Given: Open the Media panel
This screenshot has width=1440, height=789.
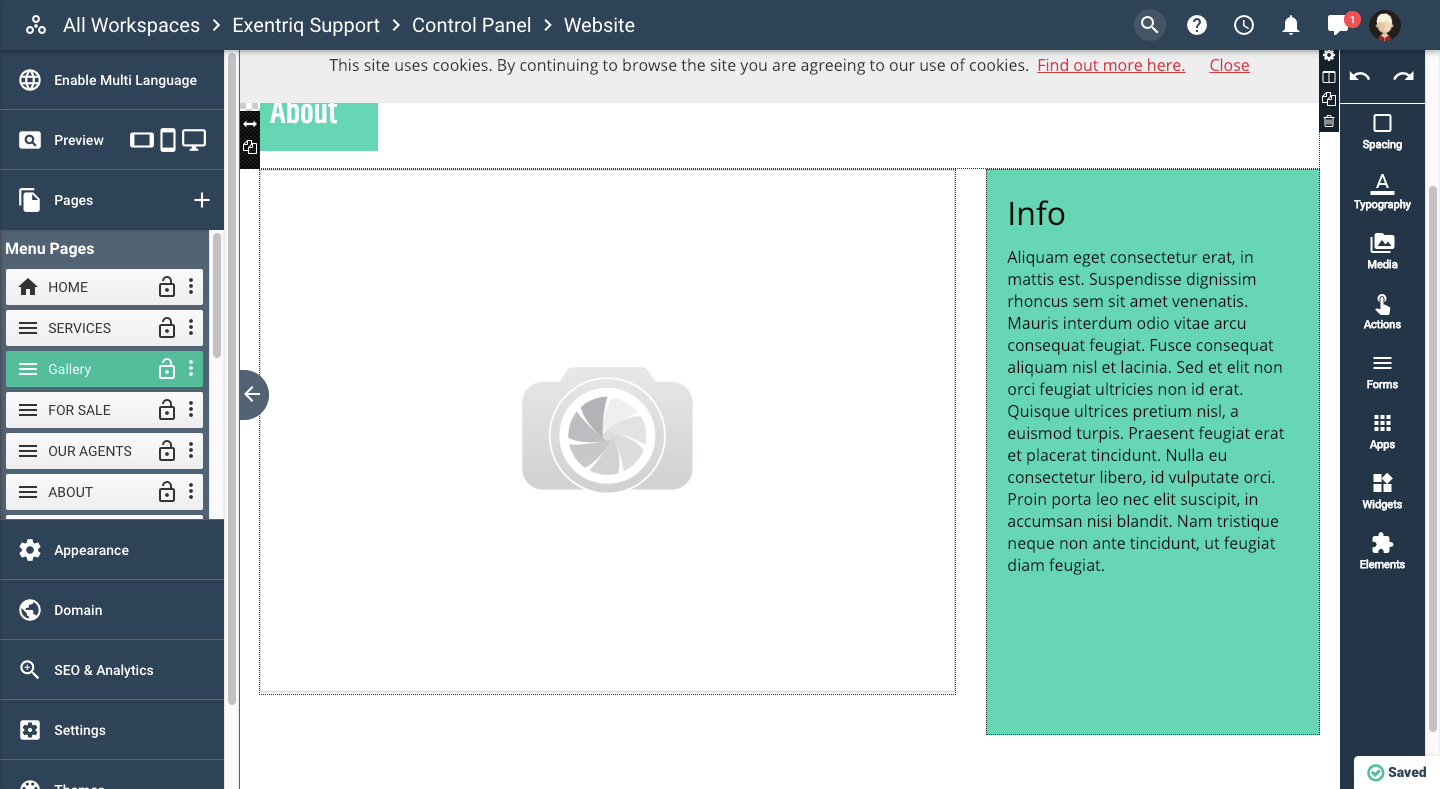Looking at the screenshot, I should 1382,251.
